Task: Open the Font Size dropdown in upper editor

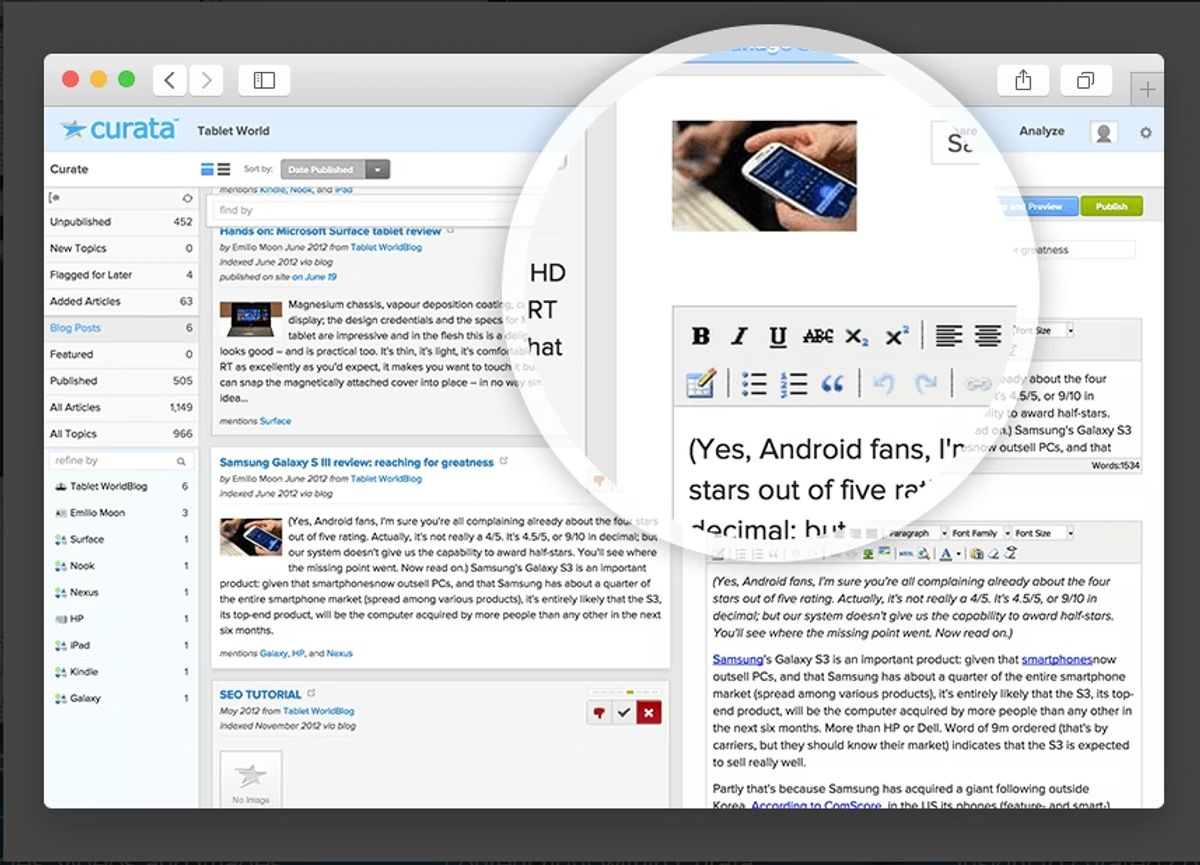Action: coord(1043,330)
